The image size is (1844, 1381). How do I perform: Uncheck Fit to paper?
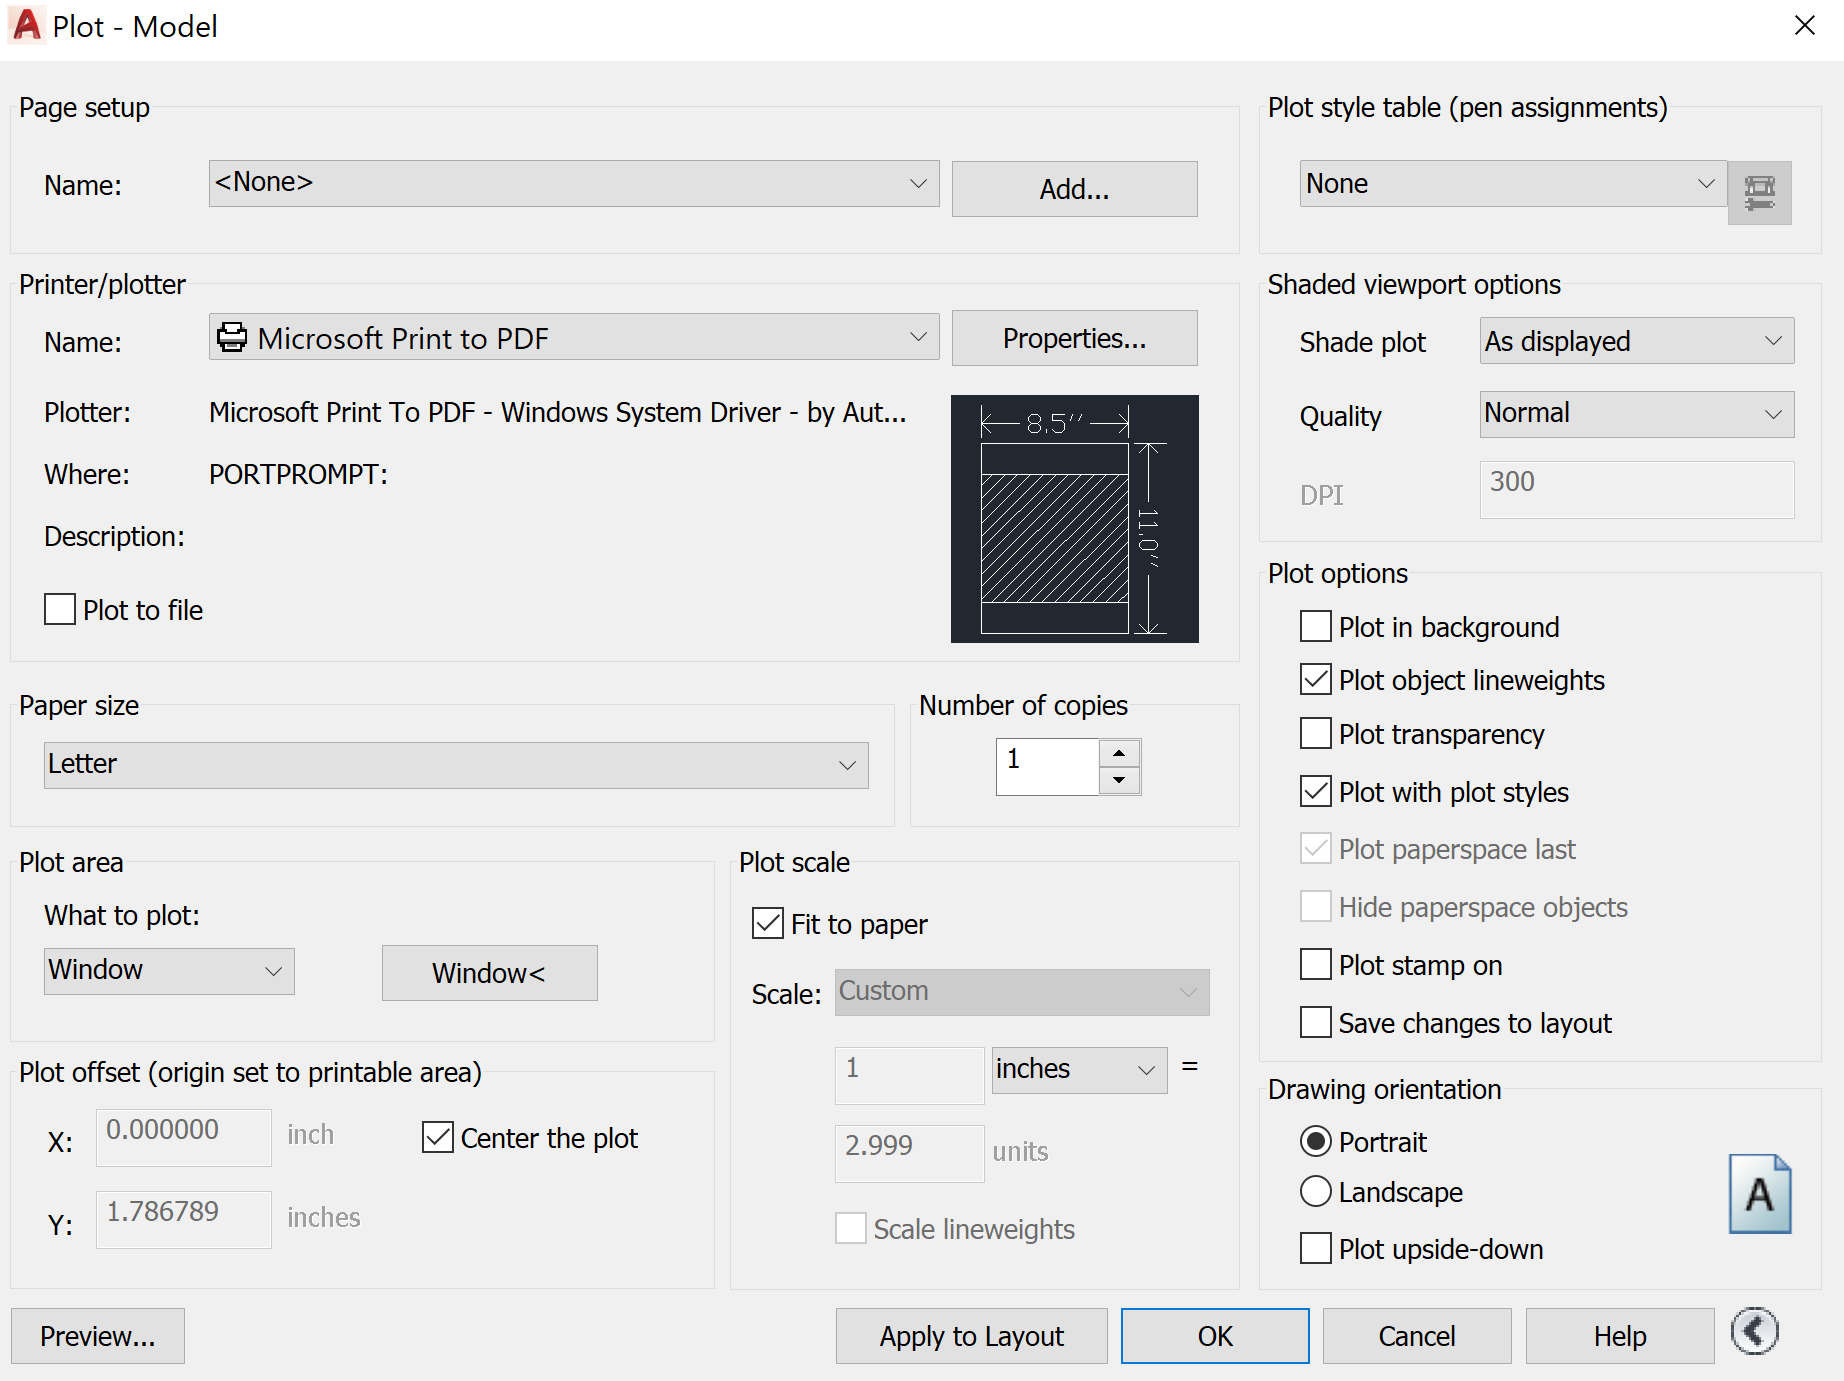(x=766, y=923)
